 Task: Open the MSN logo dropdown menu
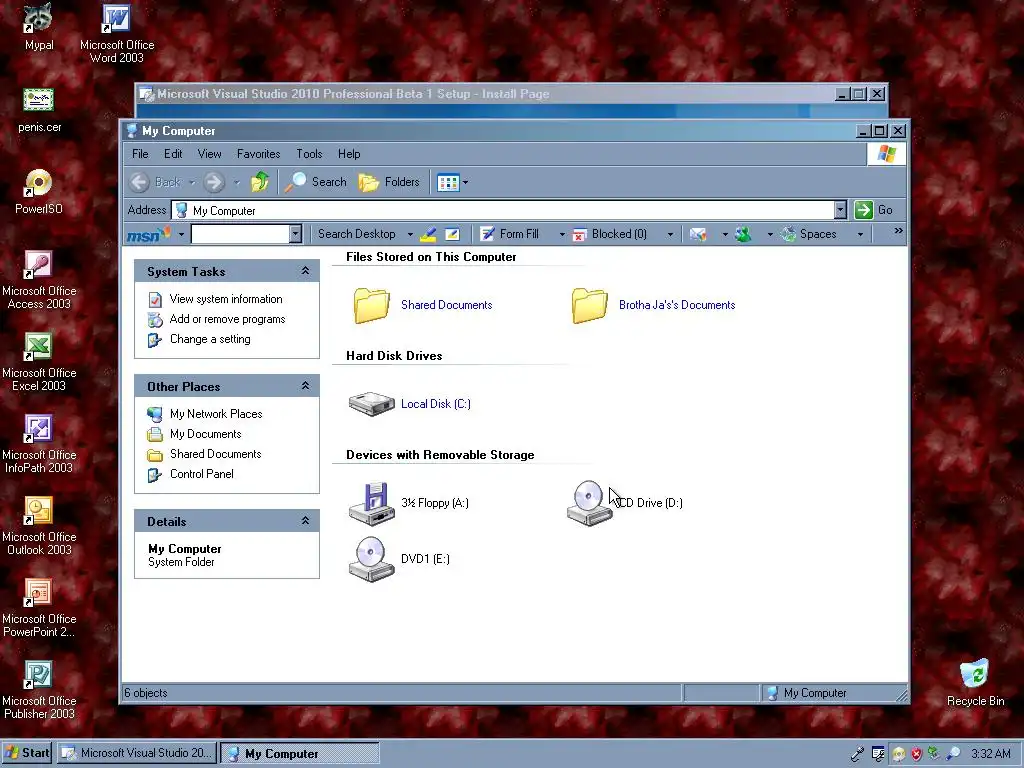[x=181, y=234]
